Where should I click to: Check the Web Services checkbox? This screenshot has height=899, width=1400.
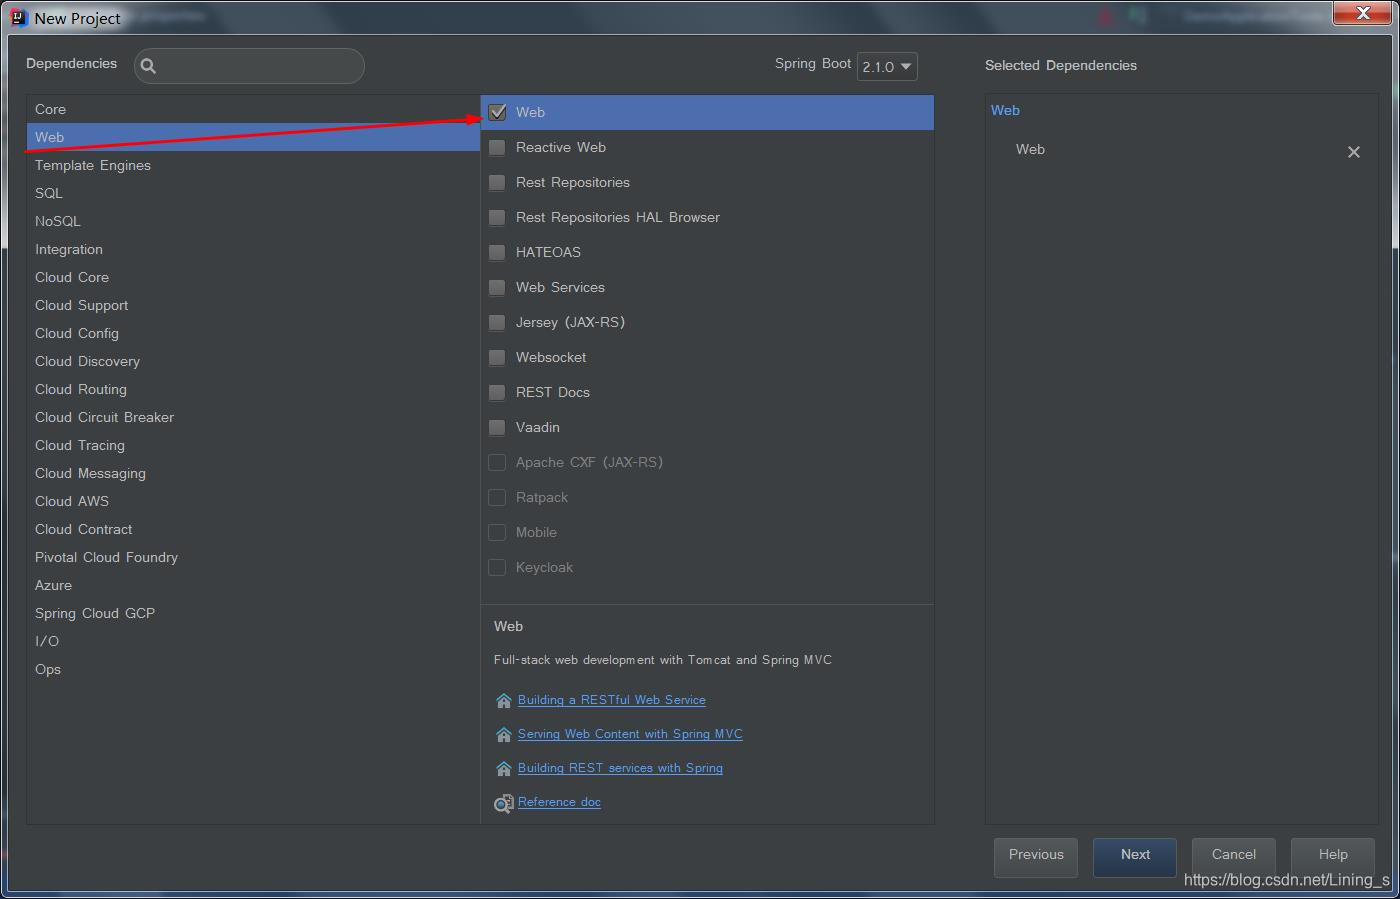tap(497, 287)
